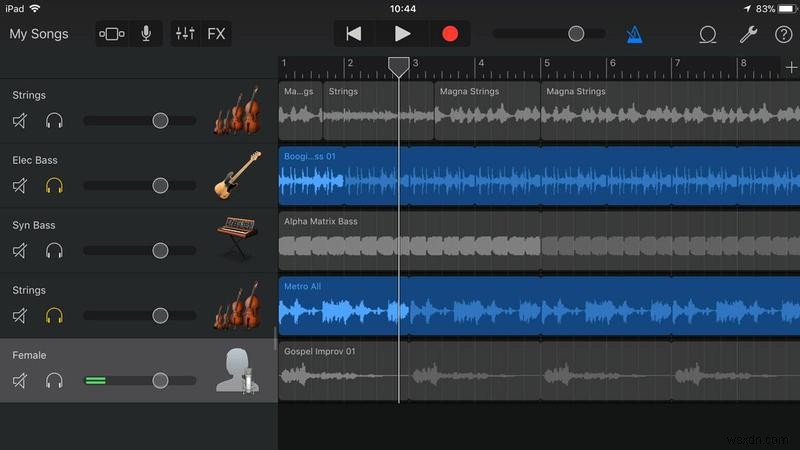Start playback with Play button
This screenshot has height=450, width=800.
pos(402,34)
